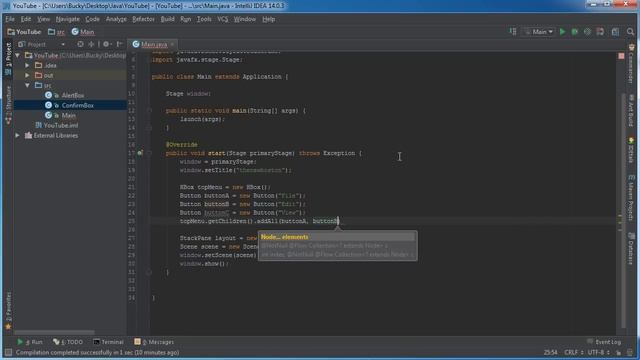The image size is (640, 360).
Task: Click the fold marker beside line 12
Action: 149,111
